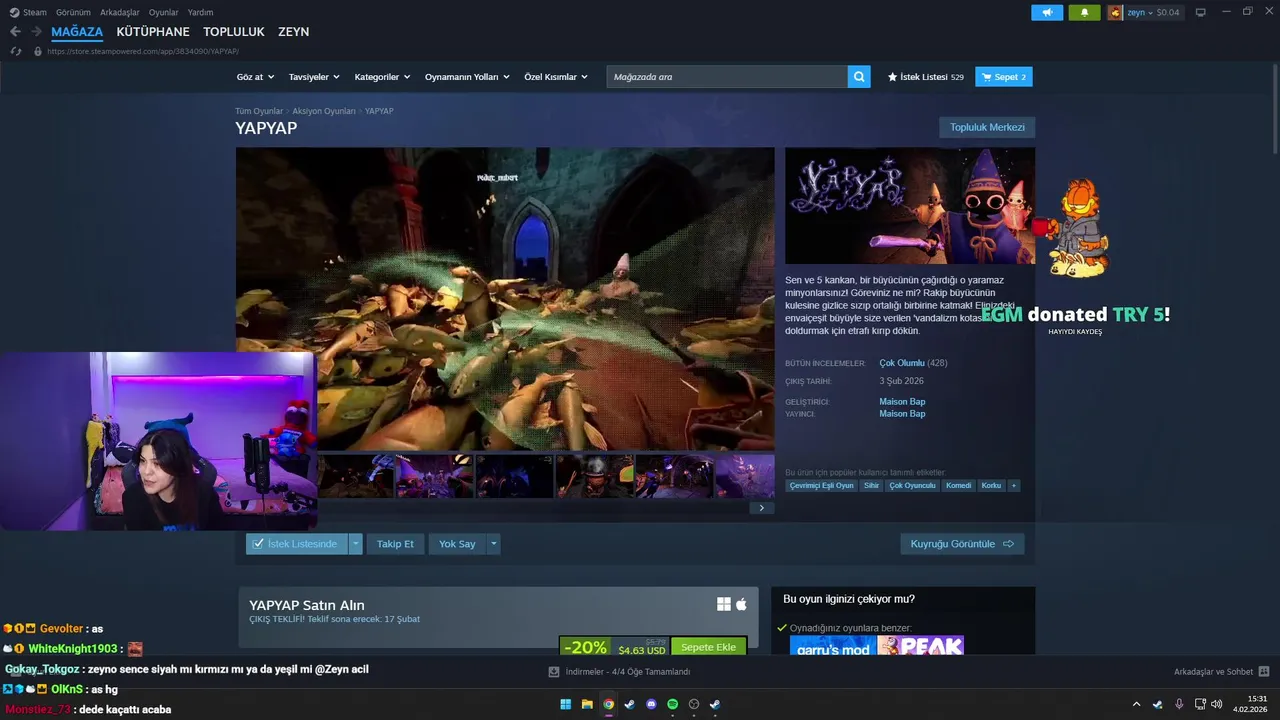This screenshot has height=720, width=1280.
Task: Expand Oynamanın Yolları menu
Action: point(467,77)
